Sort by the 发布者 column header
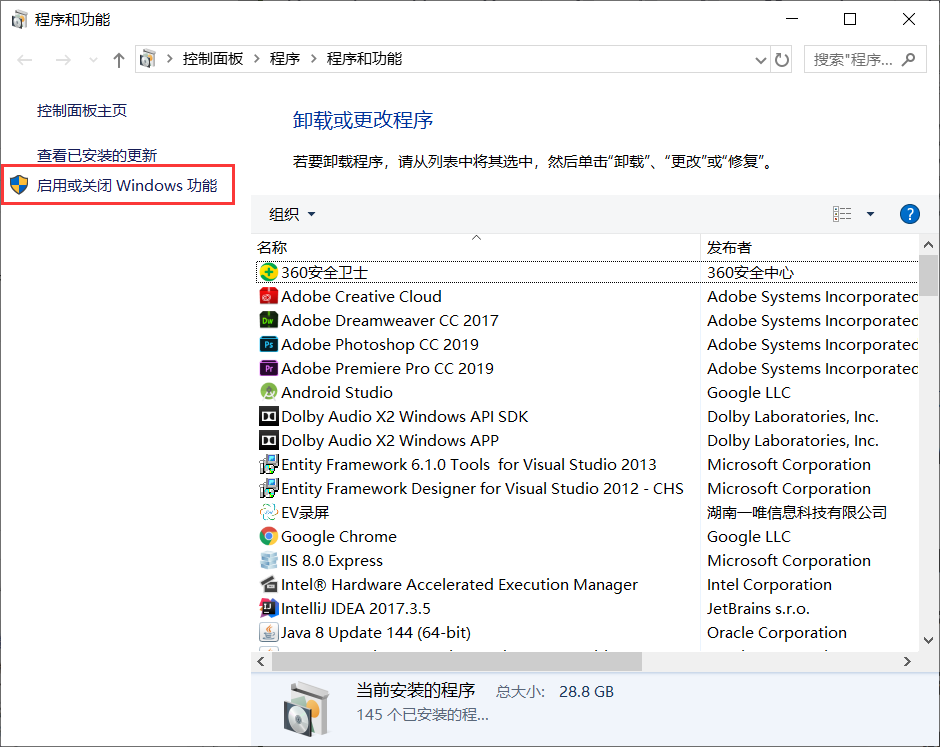This screenshot has height=747, width=940. pos(809,247)
